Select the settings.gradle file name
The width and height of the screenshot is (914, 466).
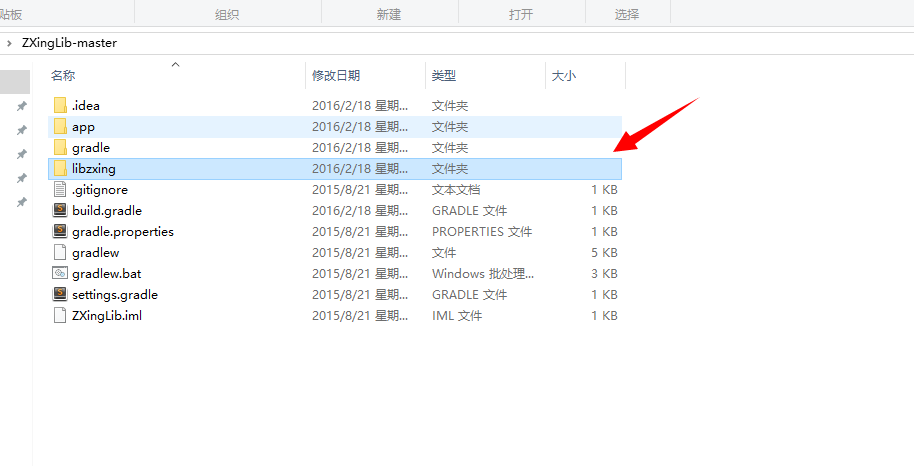point(115,295)
